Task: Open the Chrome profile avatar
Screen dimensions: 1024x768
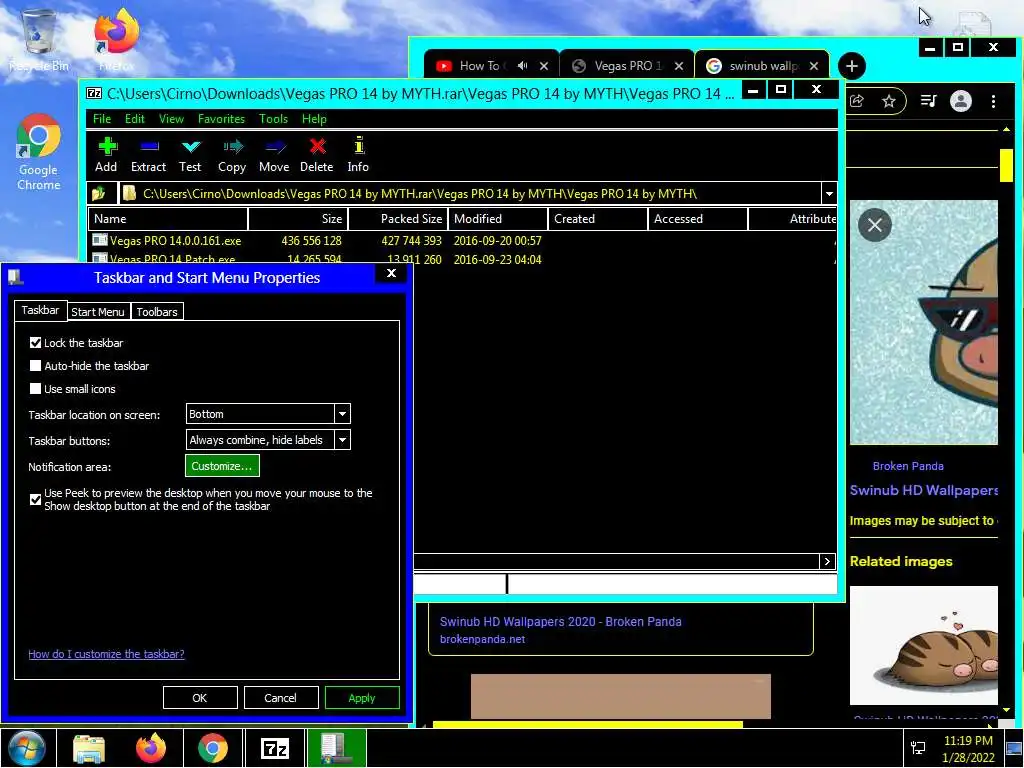Action: pyautogui.click(x=961, y=101)
